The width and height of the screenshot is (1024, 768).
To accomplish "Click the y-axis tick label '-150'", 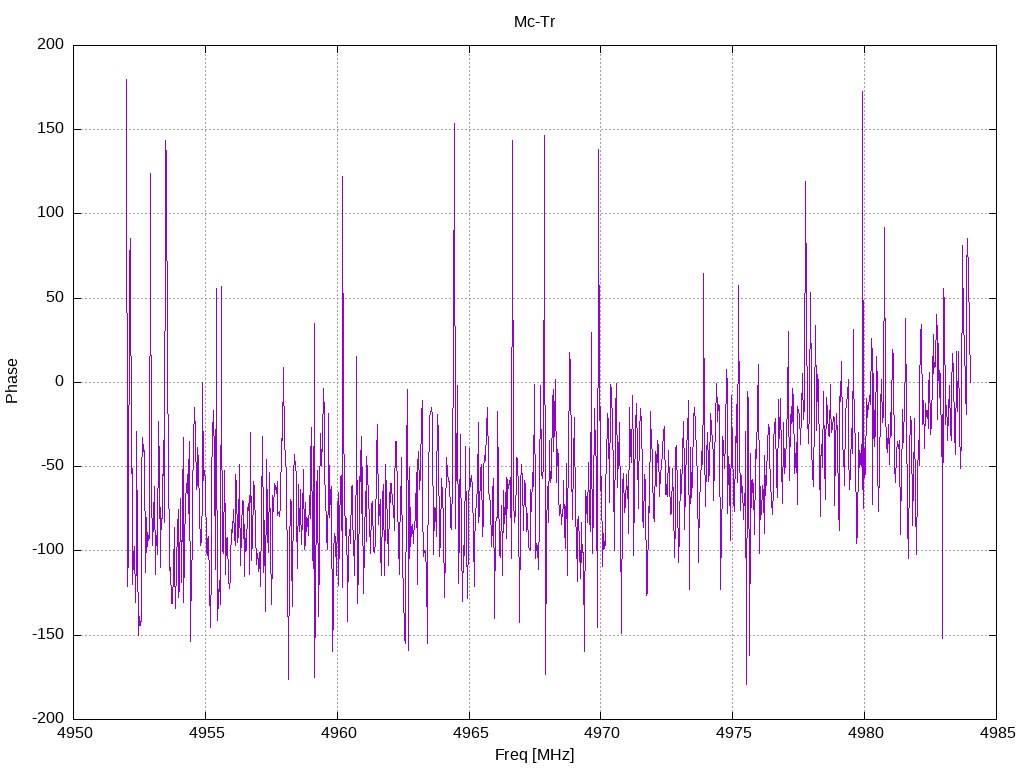I will click(x=48, y=634).
